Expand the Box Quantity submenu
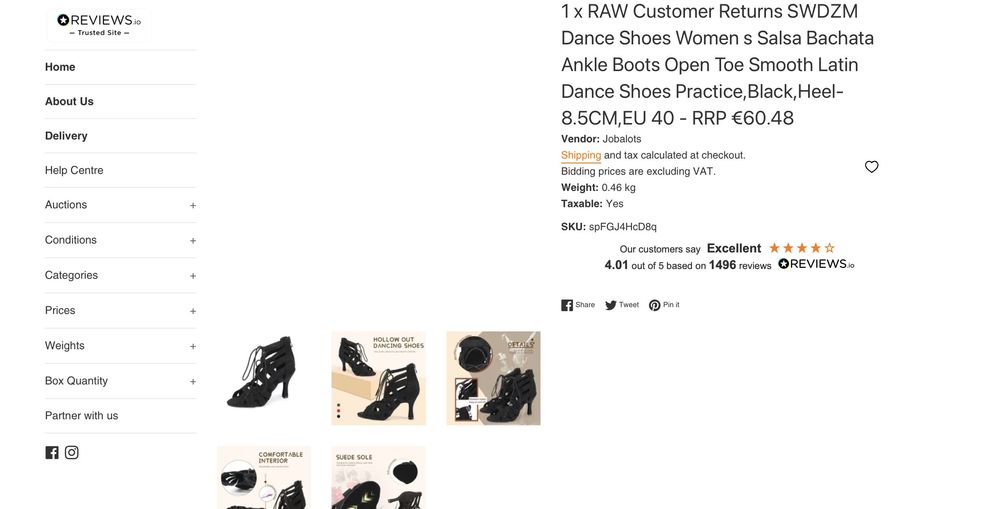Screen dimensions: 1000x509 (192, 381)
